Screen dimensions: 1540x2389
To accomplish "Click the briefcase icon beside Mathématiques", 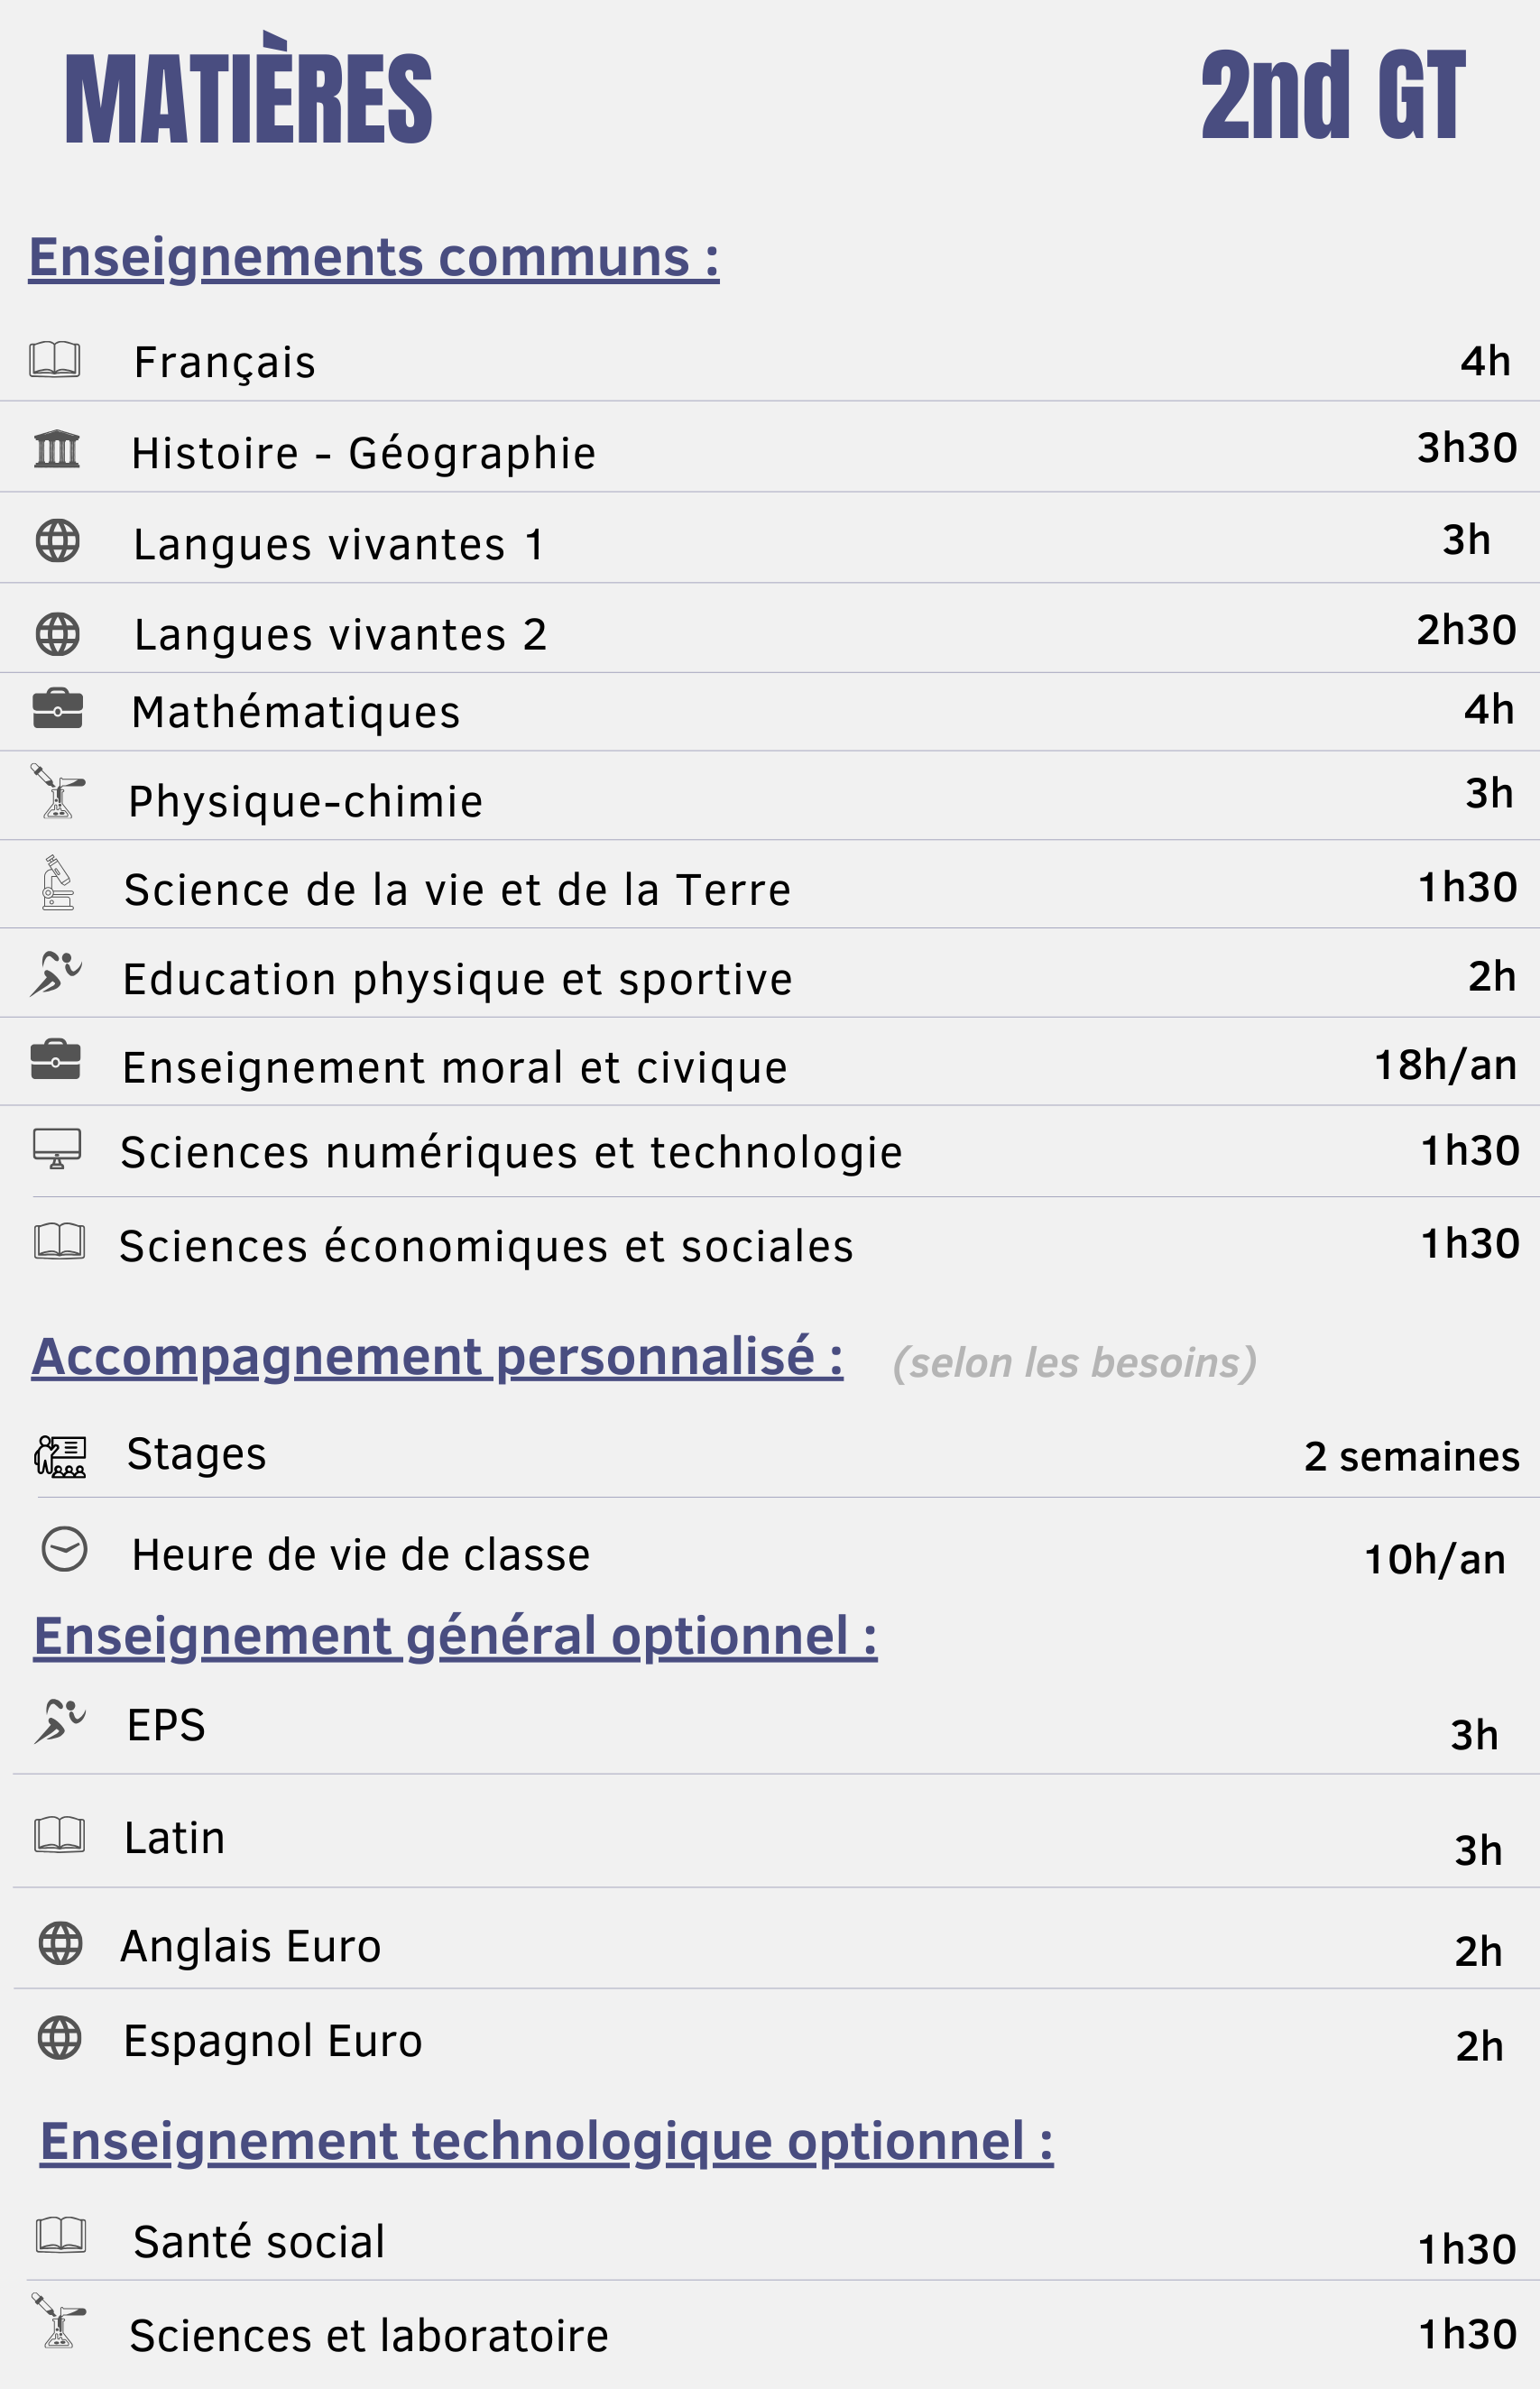I will click(57, 708).
